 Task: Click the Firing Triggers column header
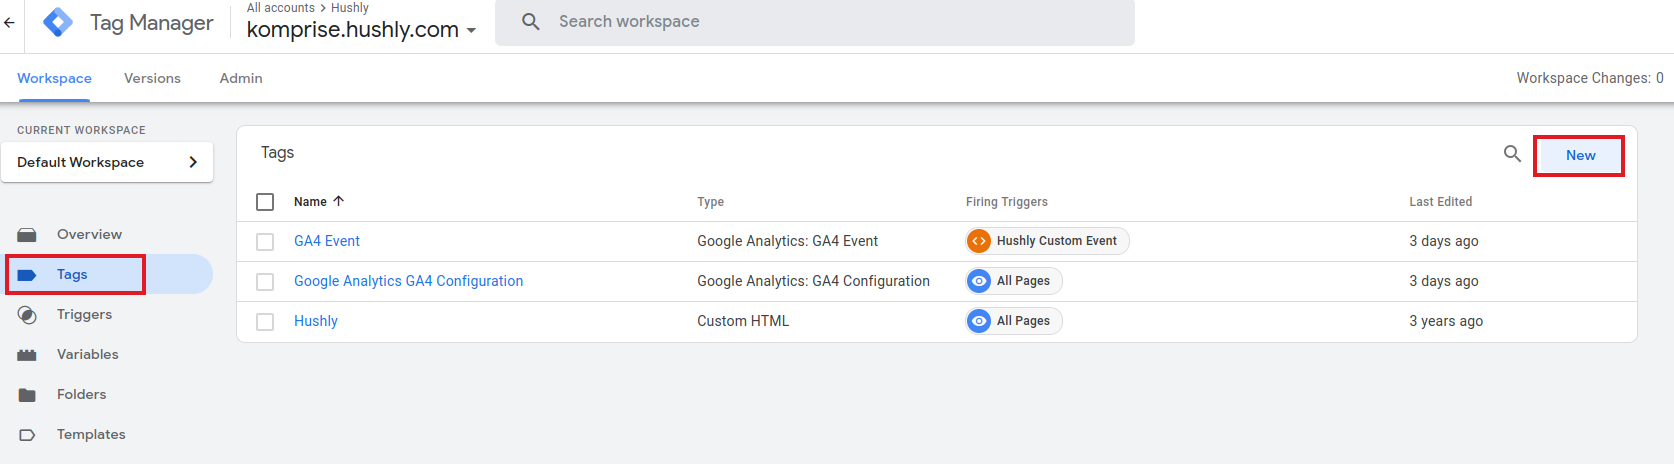pos(1007,202)
